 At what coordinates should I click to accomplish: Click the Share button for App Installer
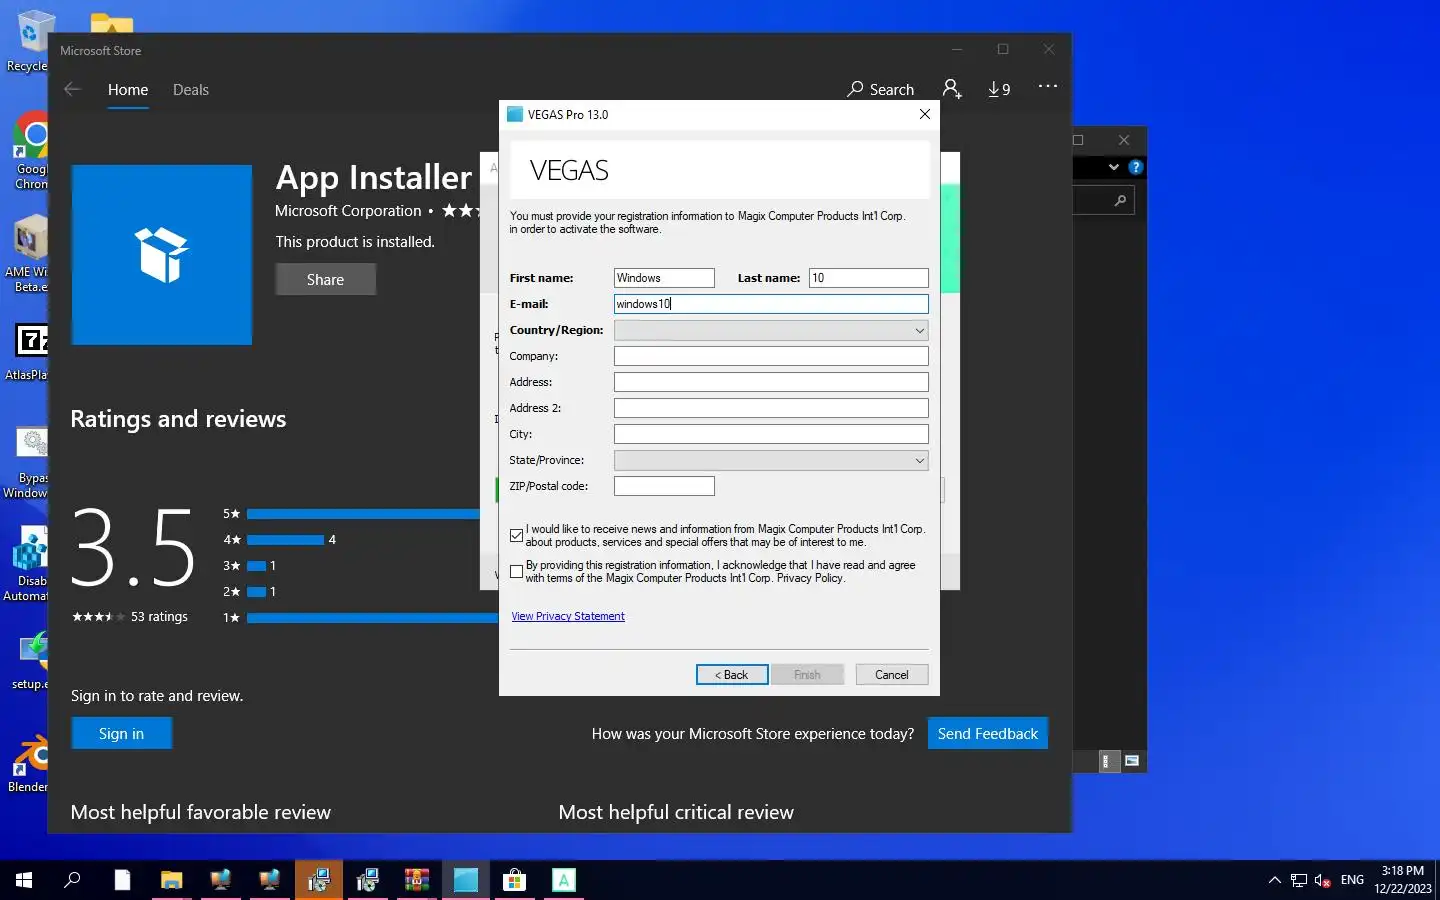(x=326, y=280)
